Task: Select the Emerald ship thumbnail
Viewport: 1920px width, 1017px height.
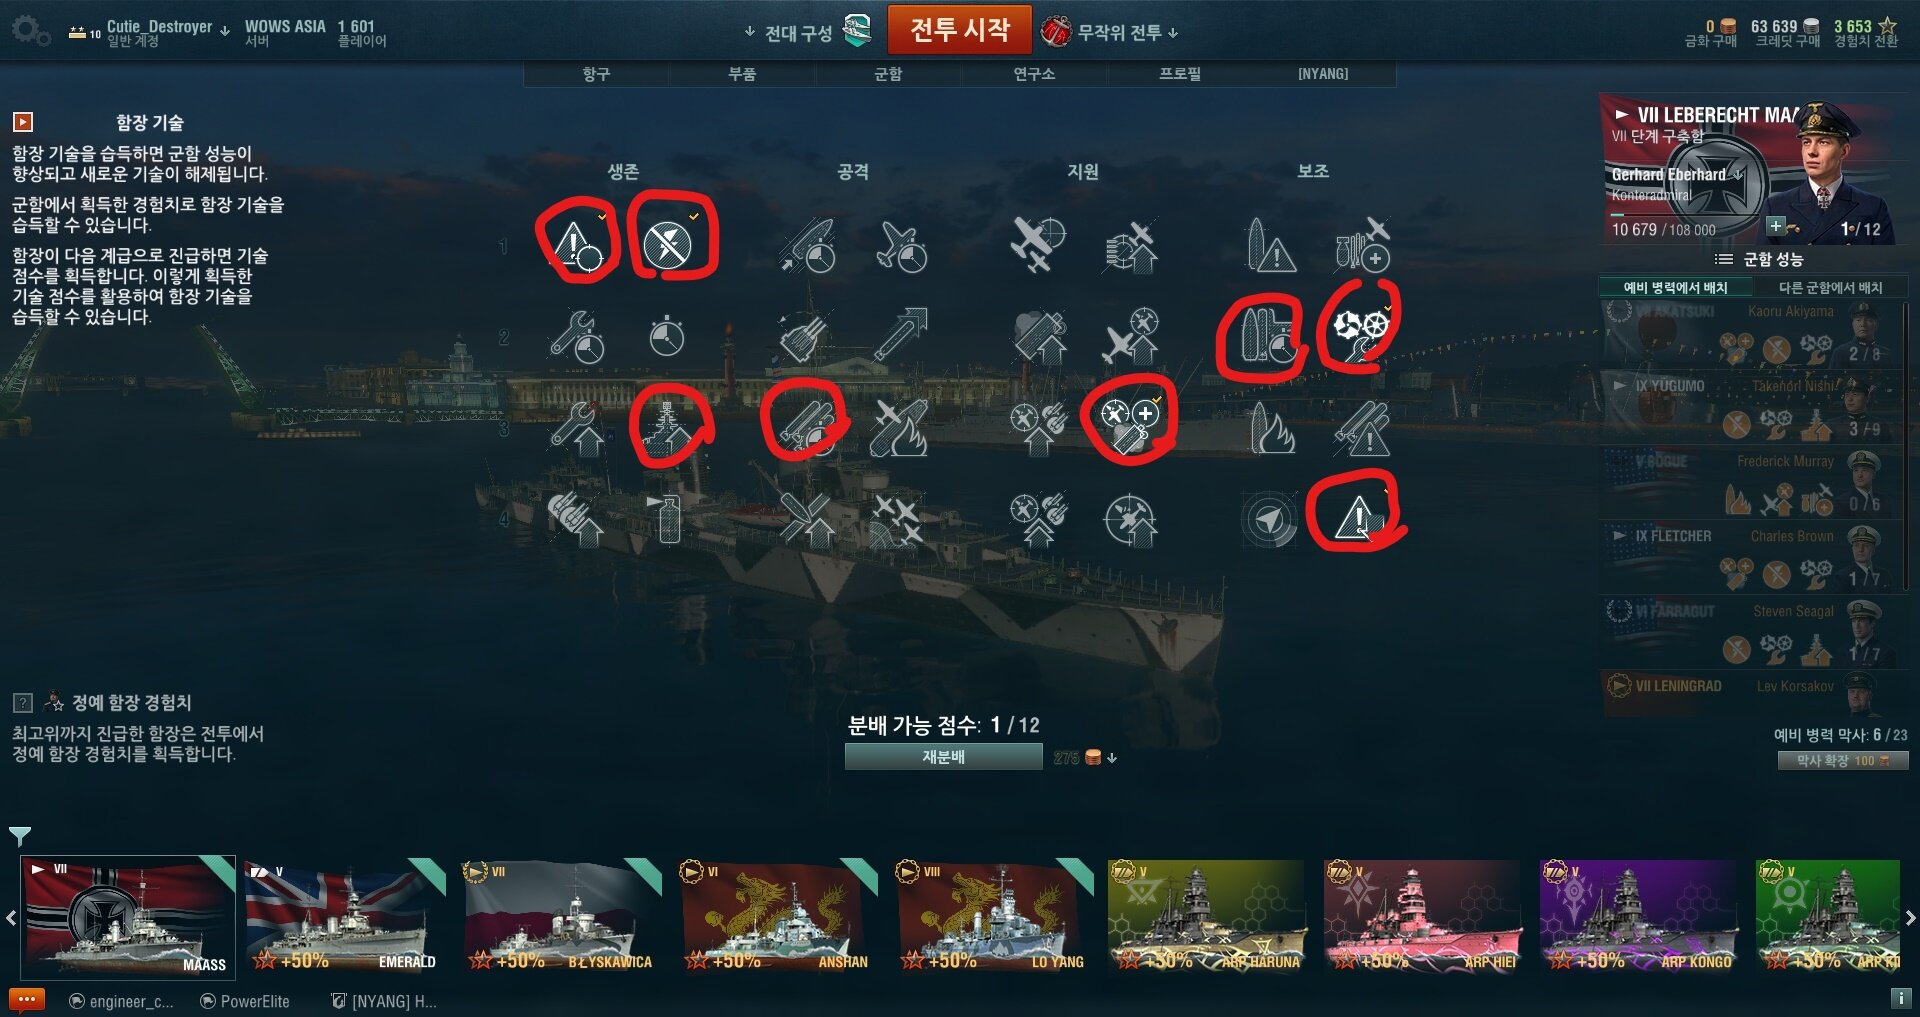Action: coord(344,916)
